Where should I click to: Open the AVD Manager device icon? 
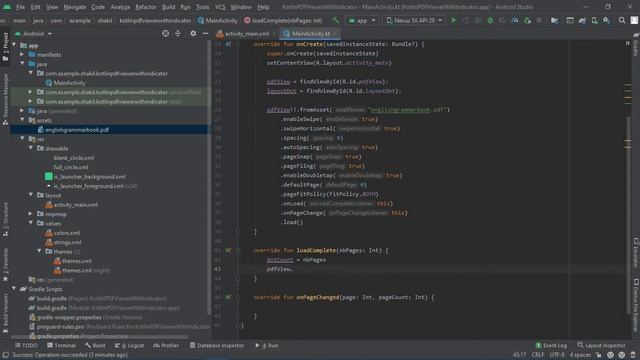(594, 20)
